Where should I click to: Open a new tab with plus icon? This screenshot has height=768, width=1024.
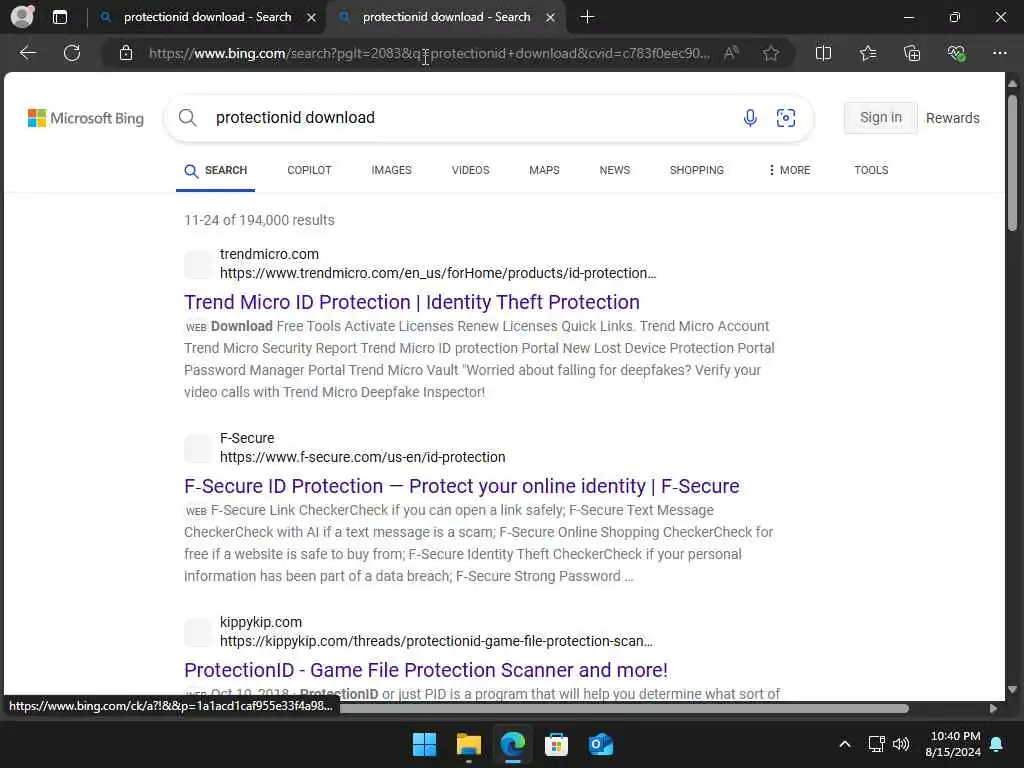click(587, 17)
